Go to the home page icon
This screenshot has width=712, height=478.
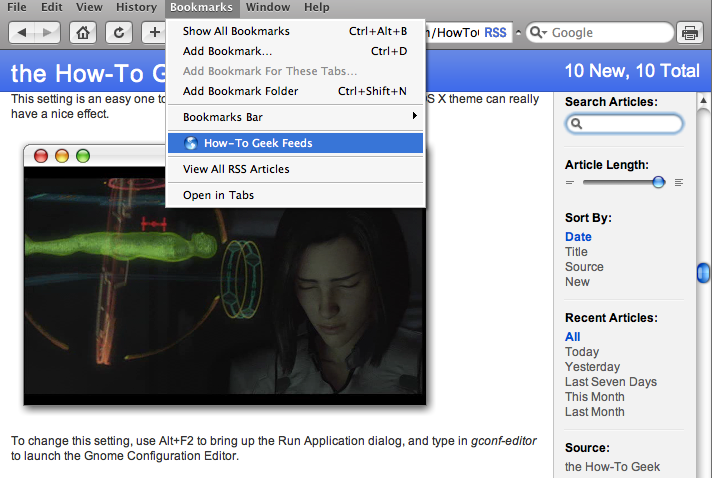[x=83, y=32]
